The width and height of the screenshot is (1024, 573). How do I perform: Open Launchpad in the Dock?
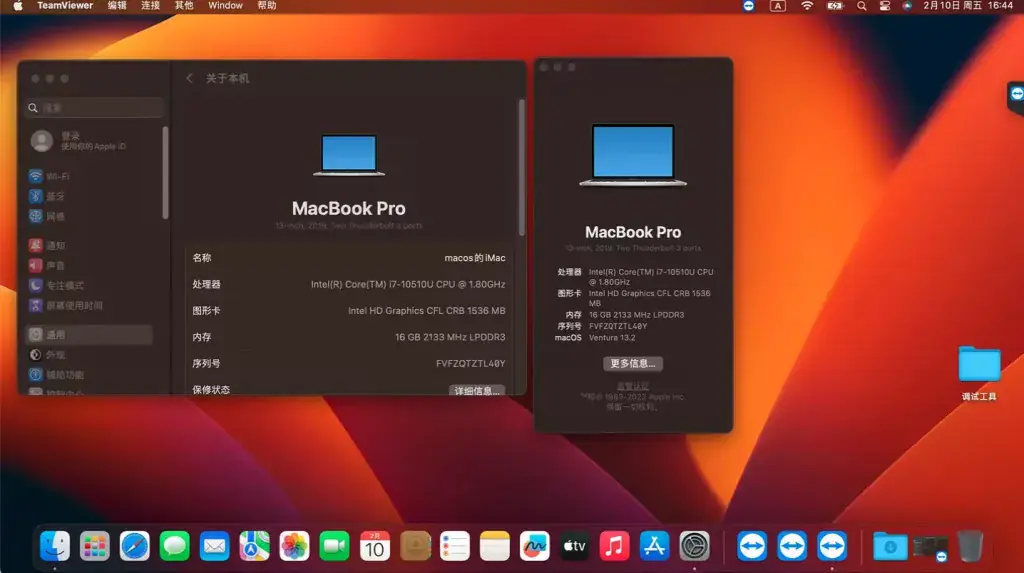pos(95,546)
